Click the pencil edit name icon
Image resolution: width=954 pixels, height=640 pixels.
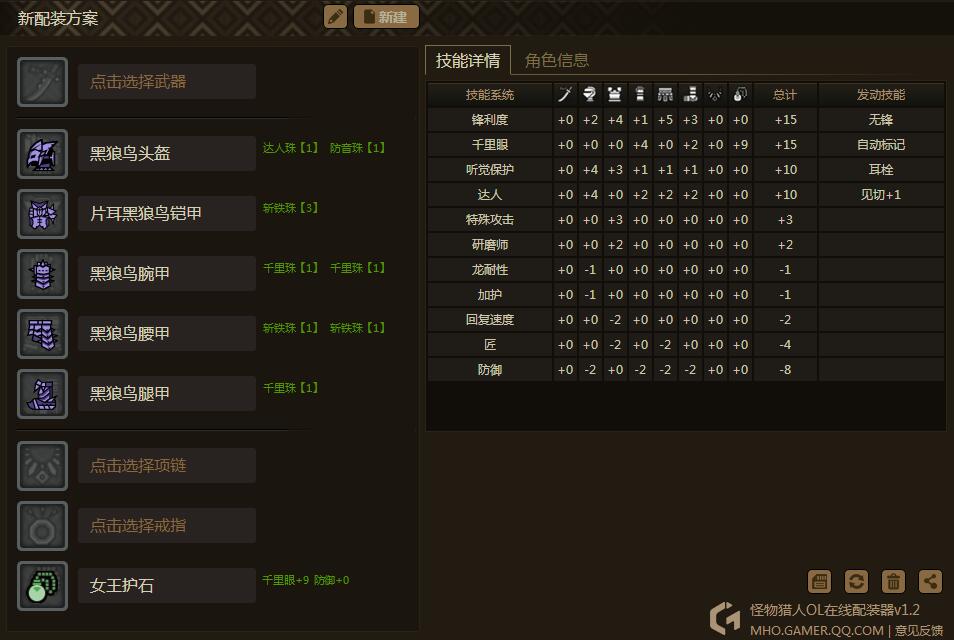335,17
